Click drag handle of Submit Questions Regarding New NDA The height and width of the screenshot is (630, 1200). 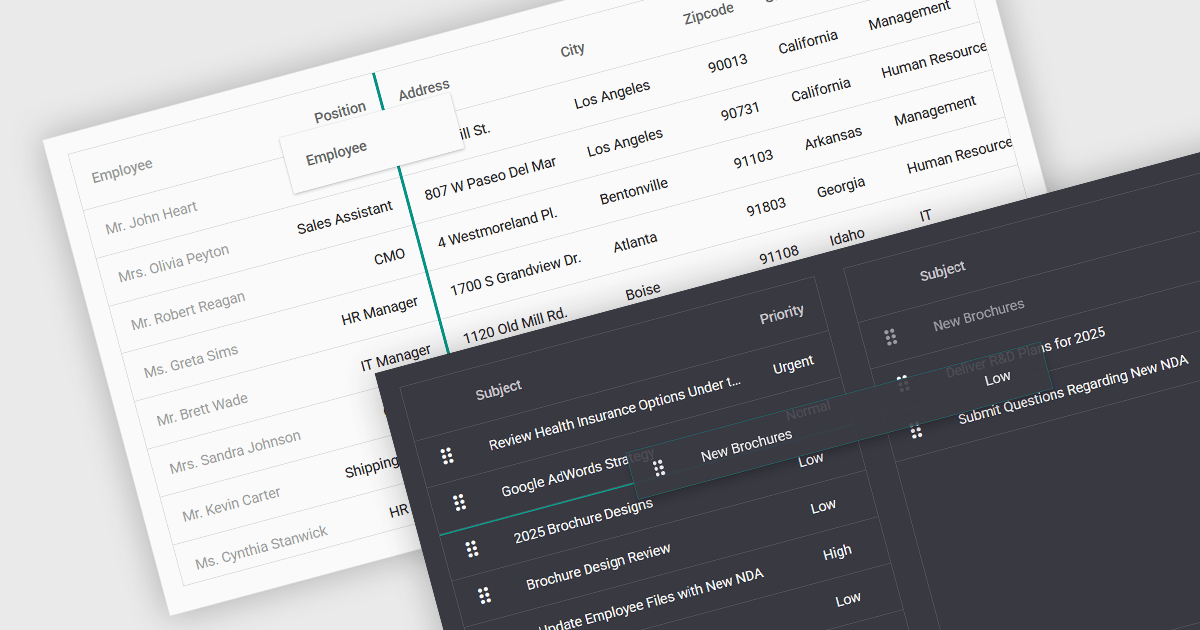click(916, 430)
